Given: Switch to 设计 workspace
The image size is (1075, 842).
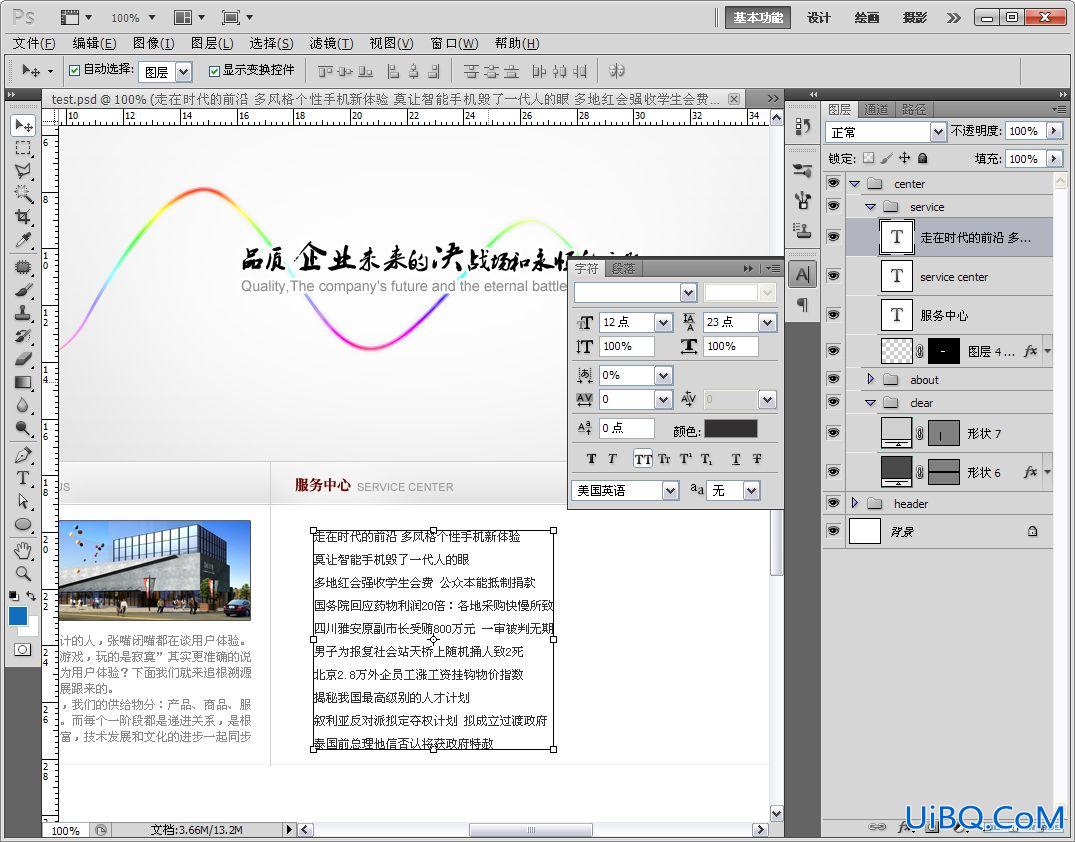Looking at the screenshot, I should click(819, 18).
